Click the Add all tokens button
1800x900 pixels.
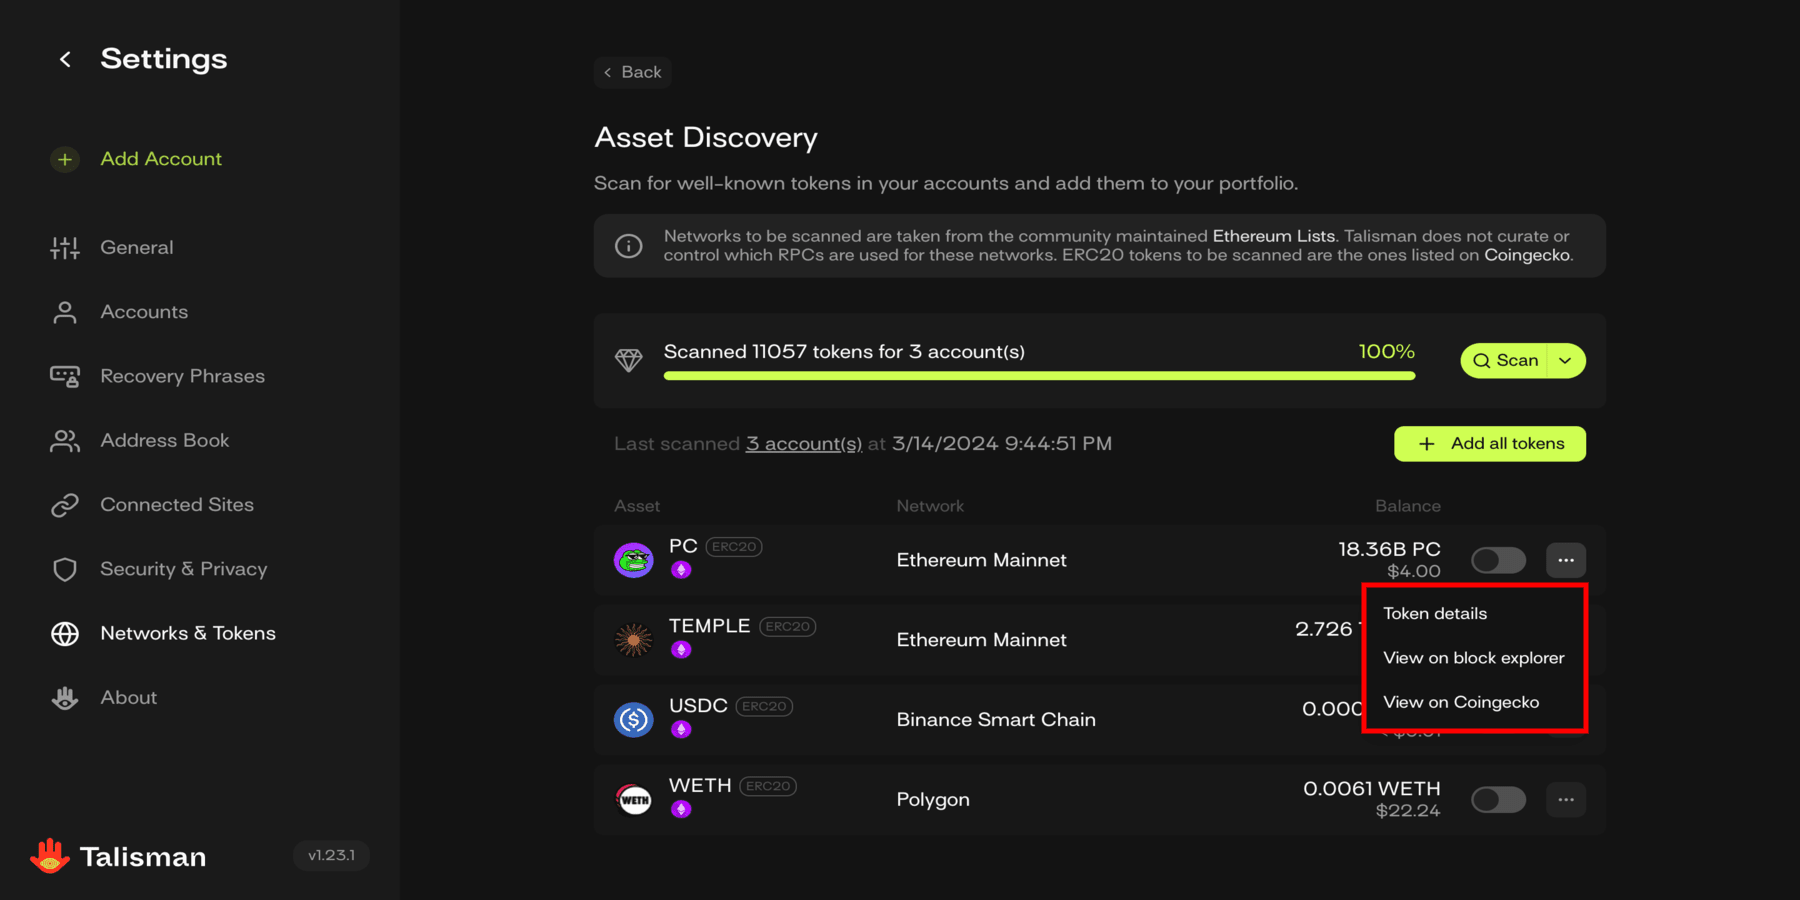[1490, 444]
